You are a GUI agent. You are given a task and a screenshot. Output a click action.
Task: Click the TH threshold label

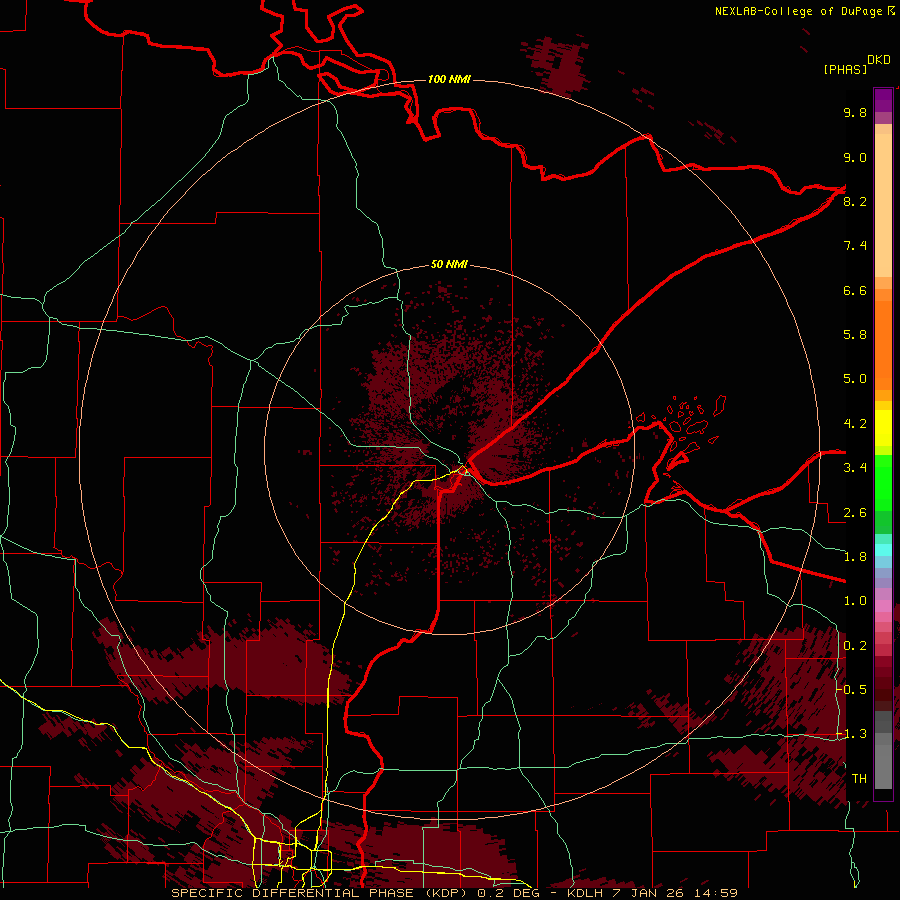(859, 779)
